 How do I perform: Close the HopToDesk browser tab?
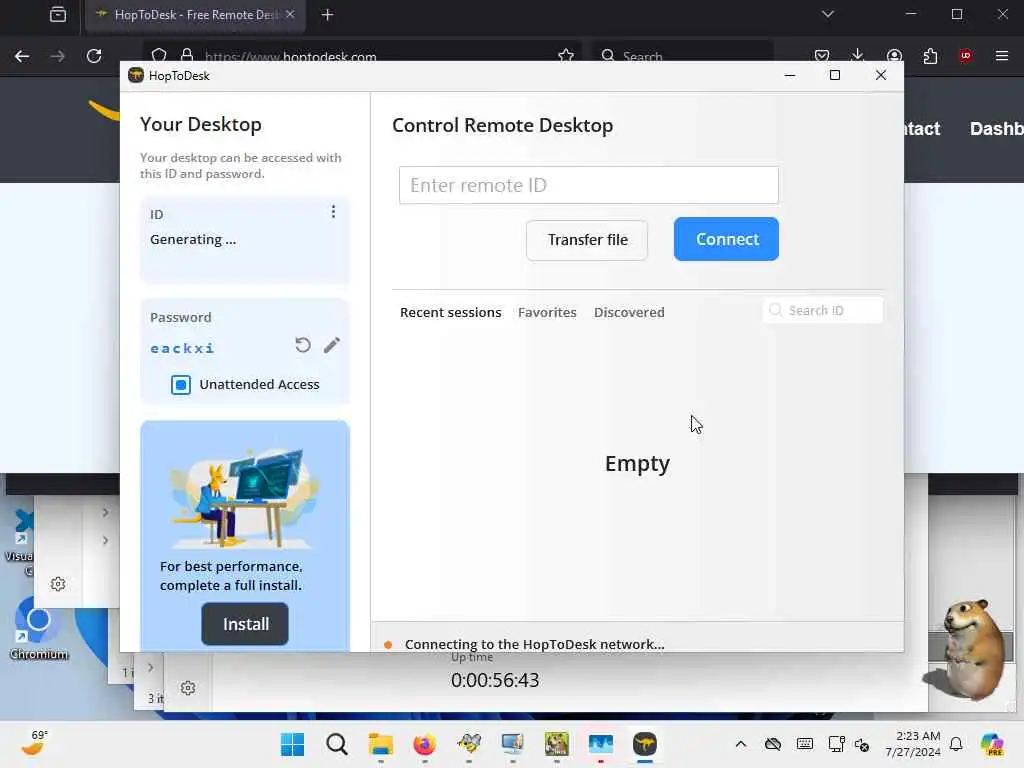(290, 14)
